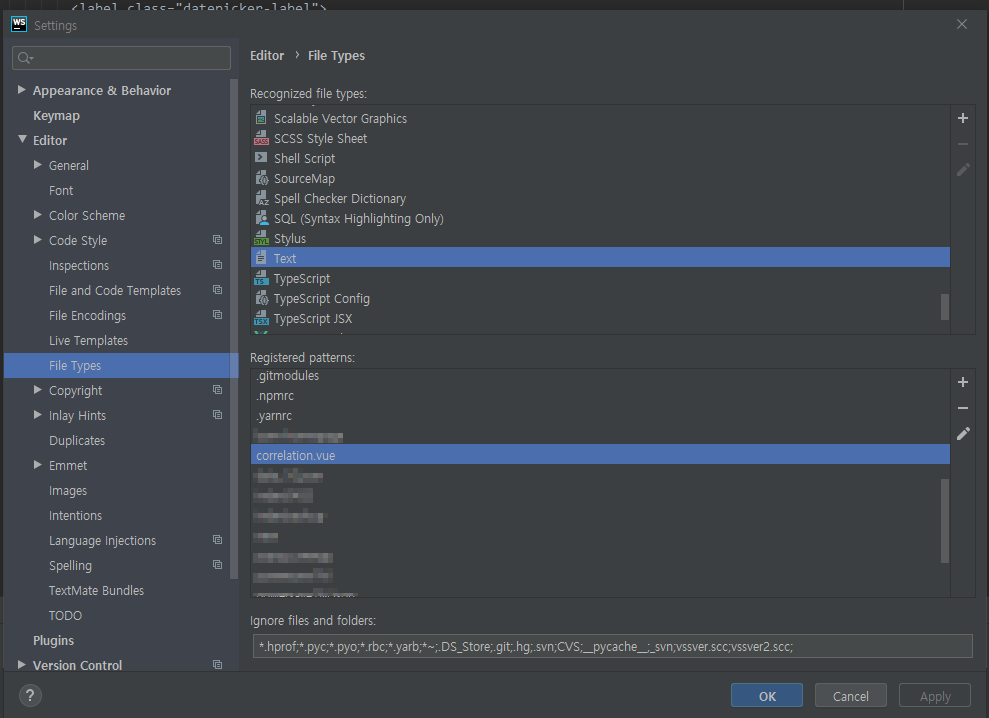Click the Ignore files and folders field
This screenshot has width=989, height=718.
pos(612,646)
